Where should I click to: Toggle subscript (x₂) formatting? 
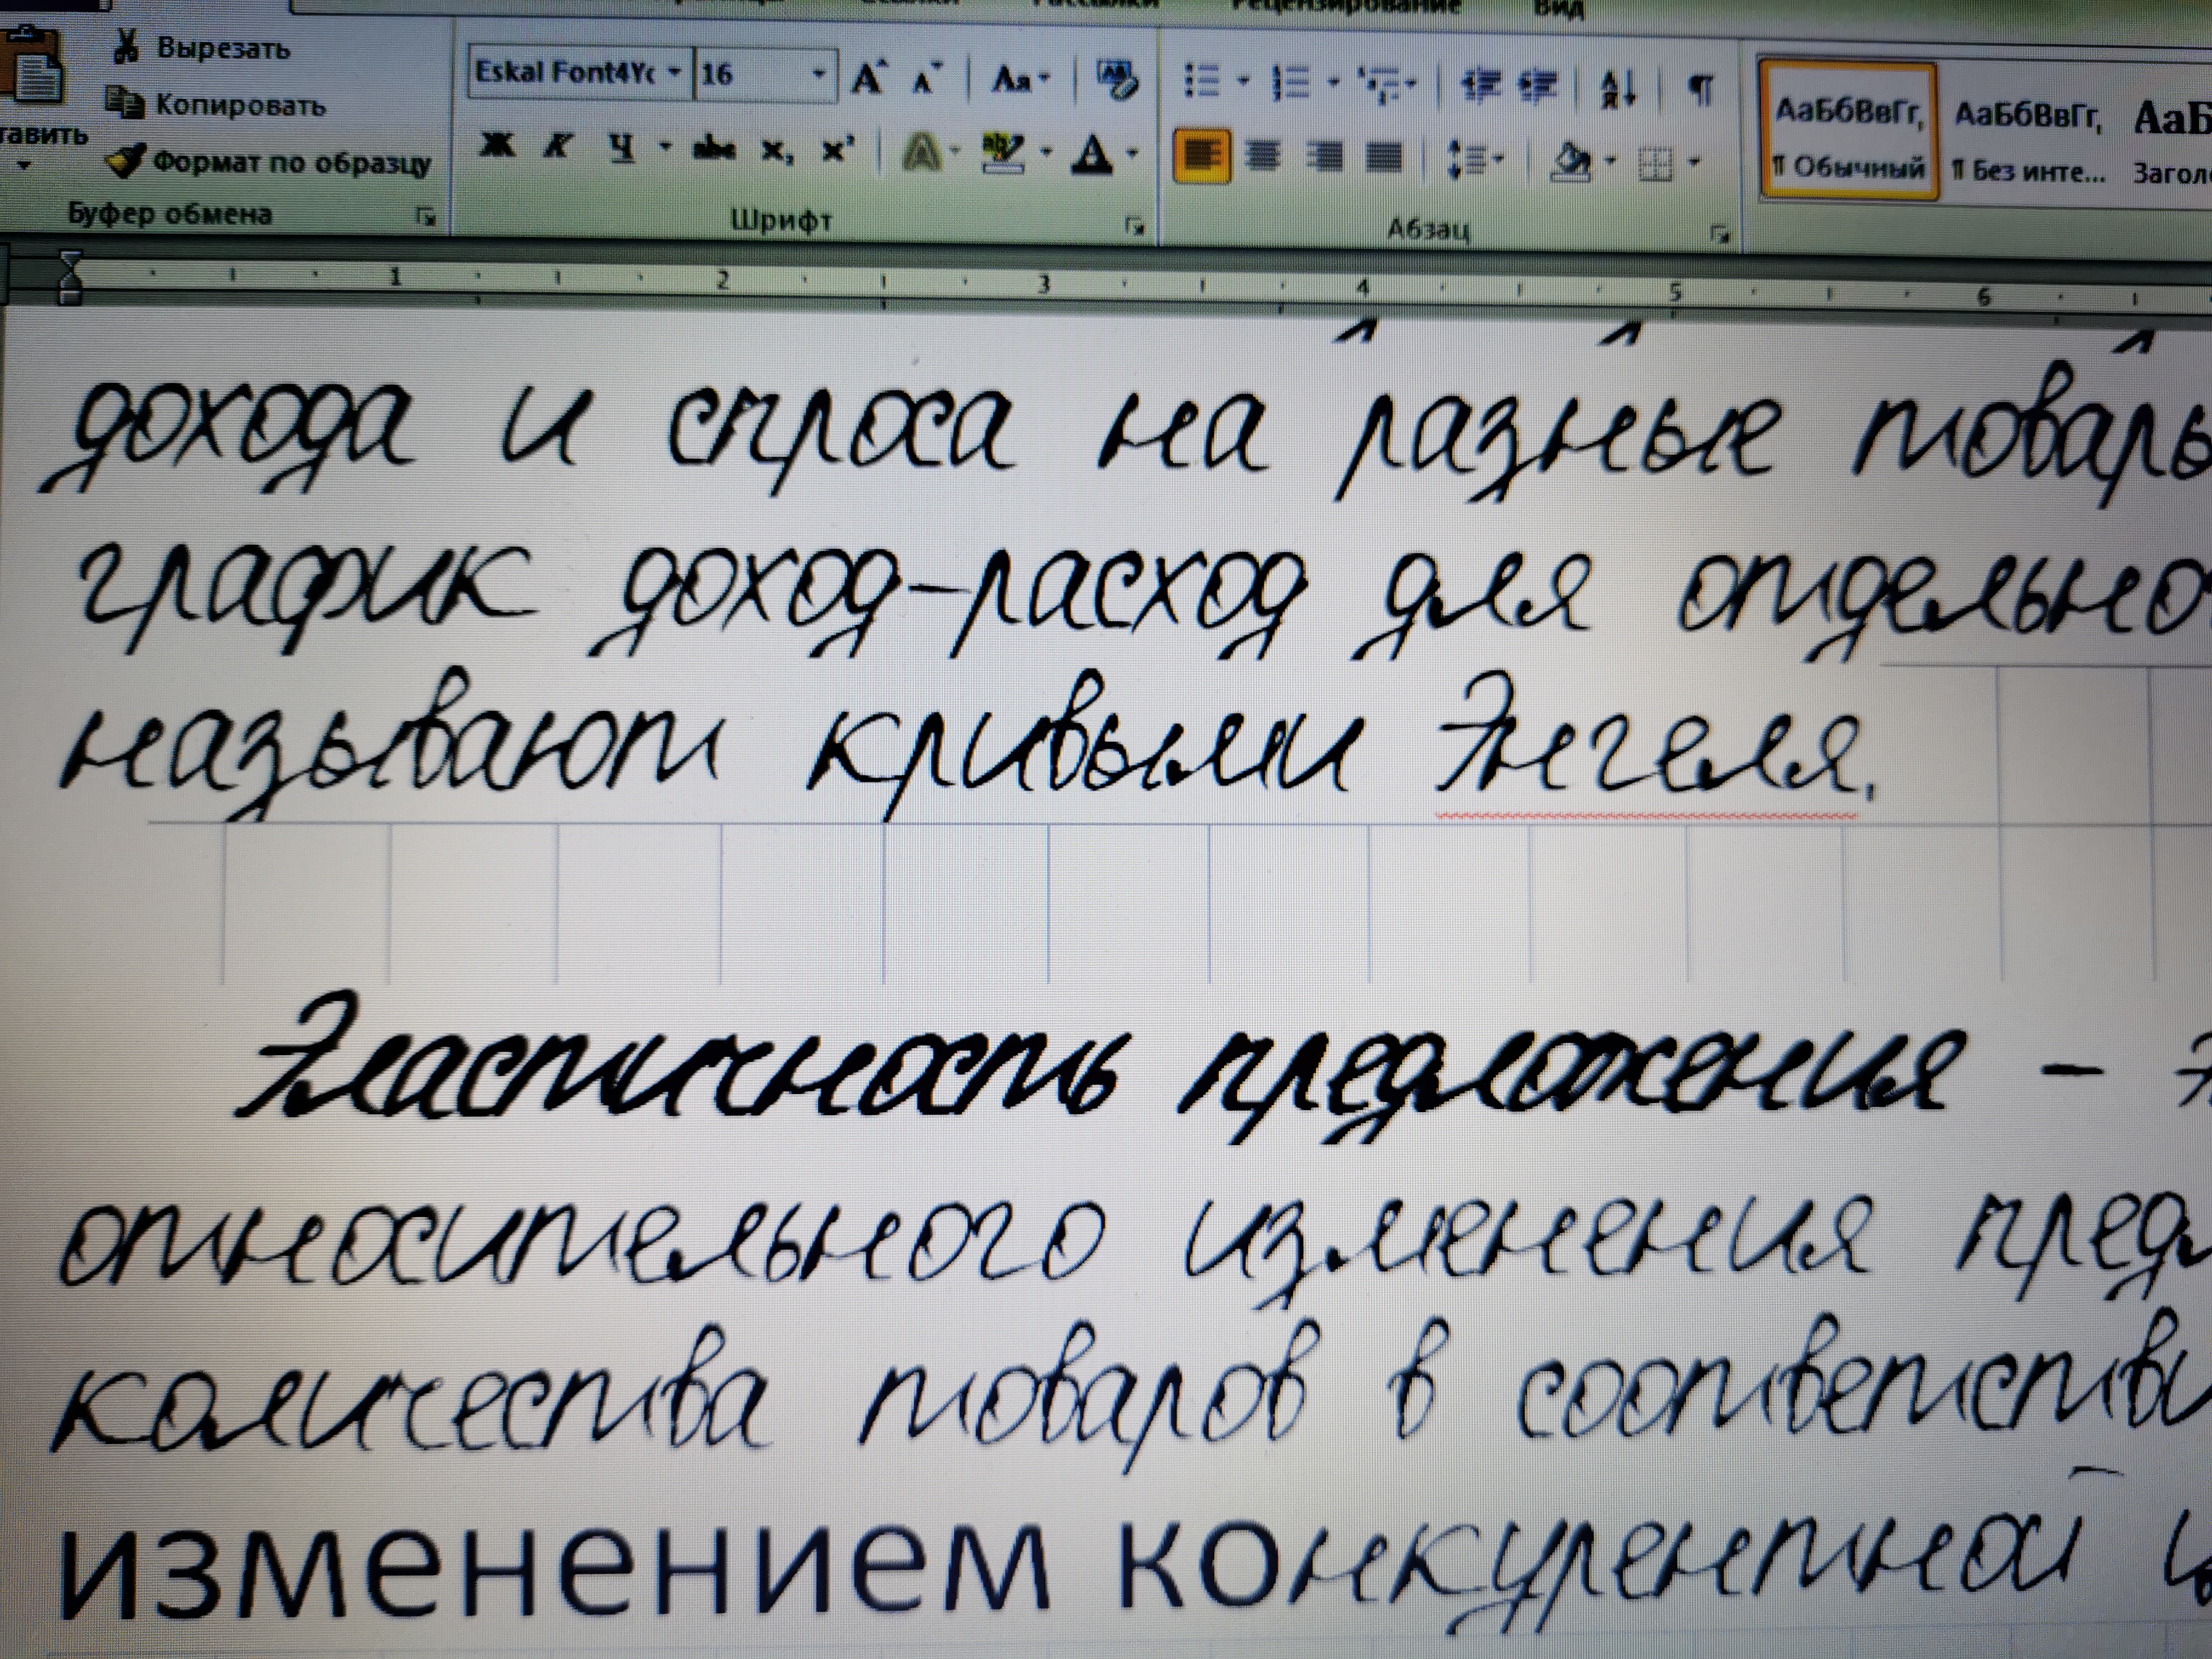(776, 152)
